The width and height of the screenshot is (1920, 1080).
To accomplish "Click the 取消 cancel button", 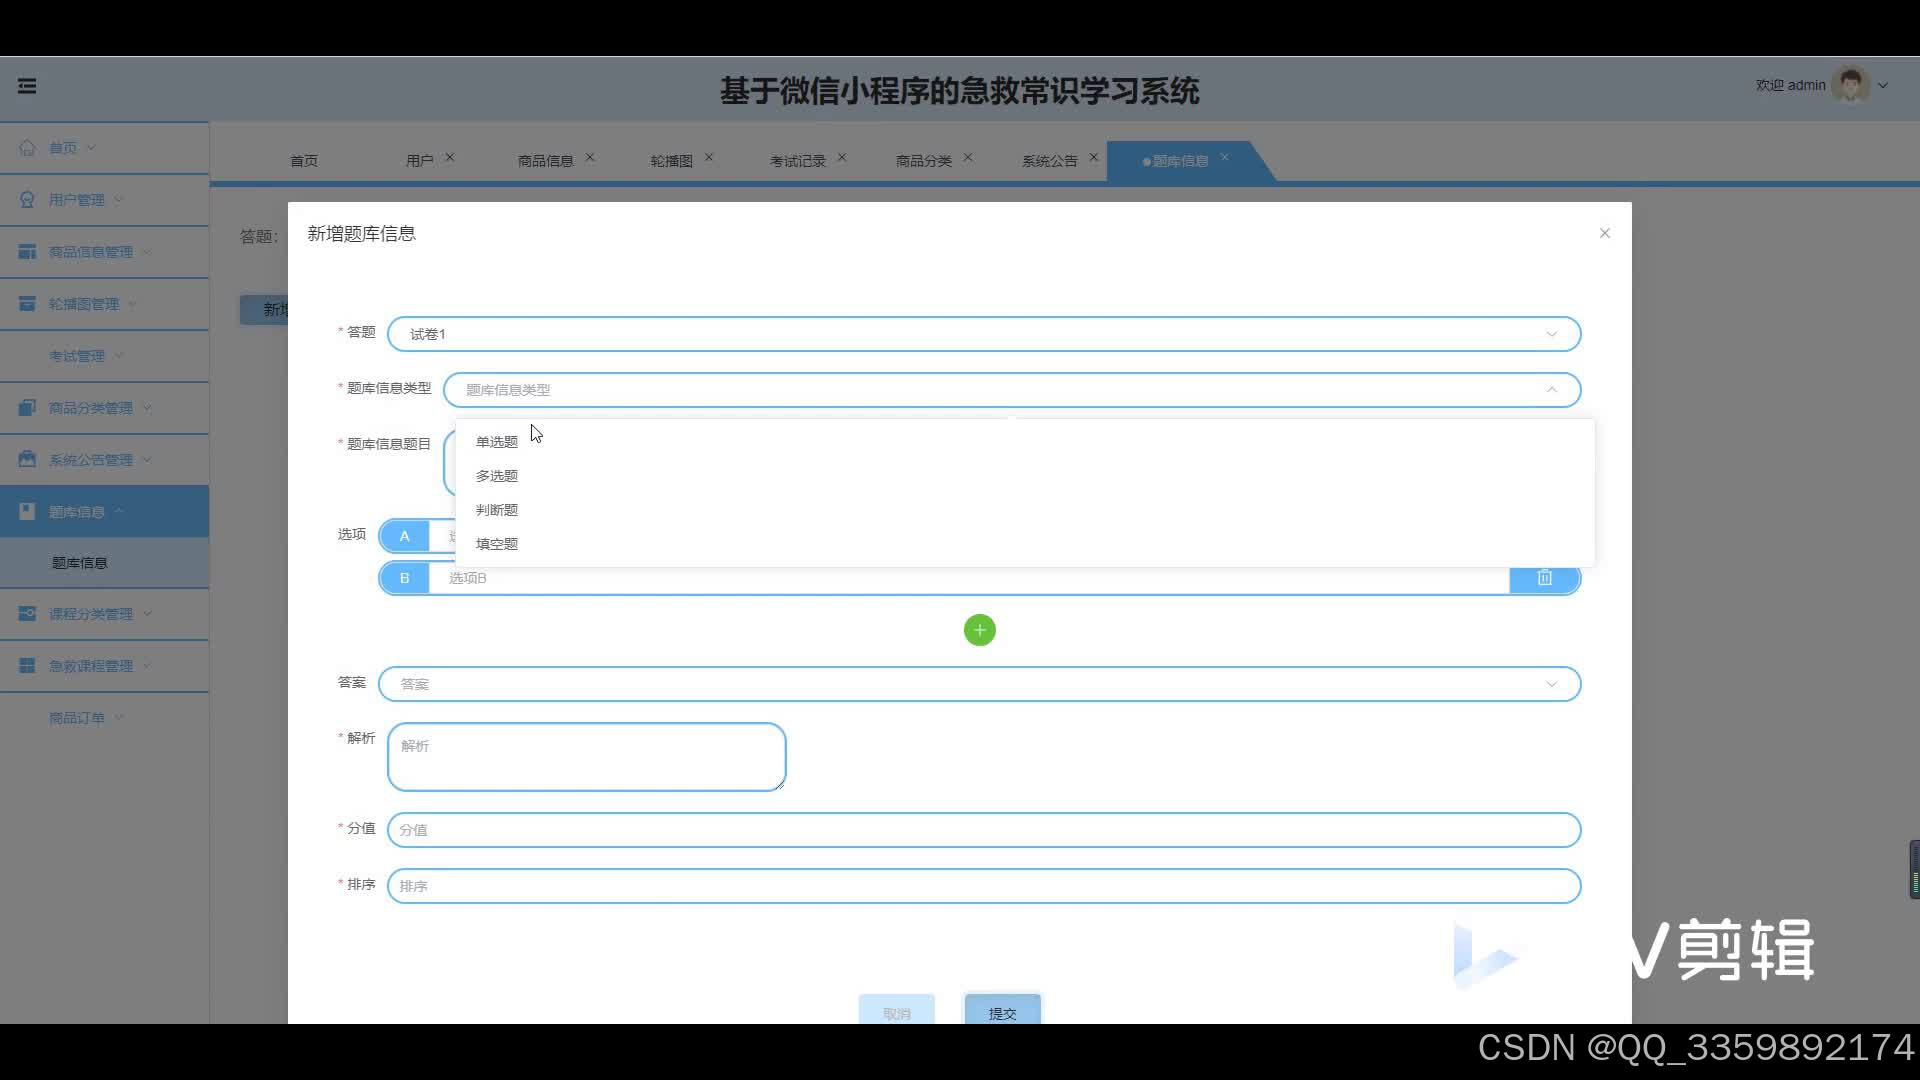I will 896,1012.
